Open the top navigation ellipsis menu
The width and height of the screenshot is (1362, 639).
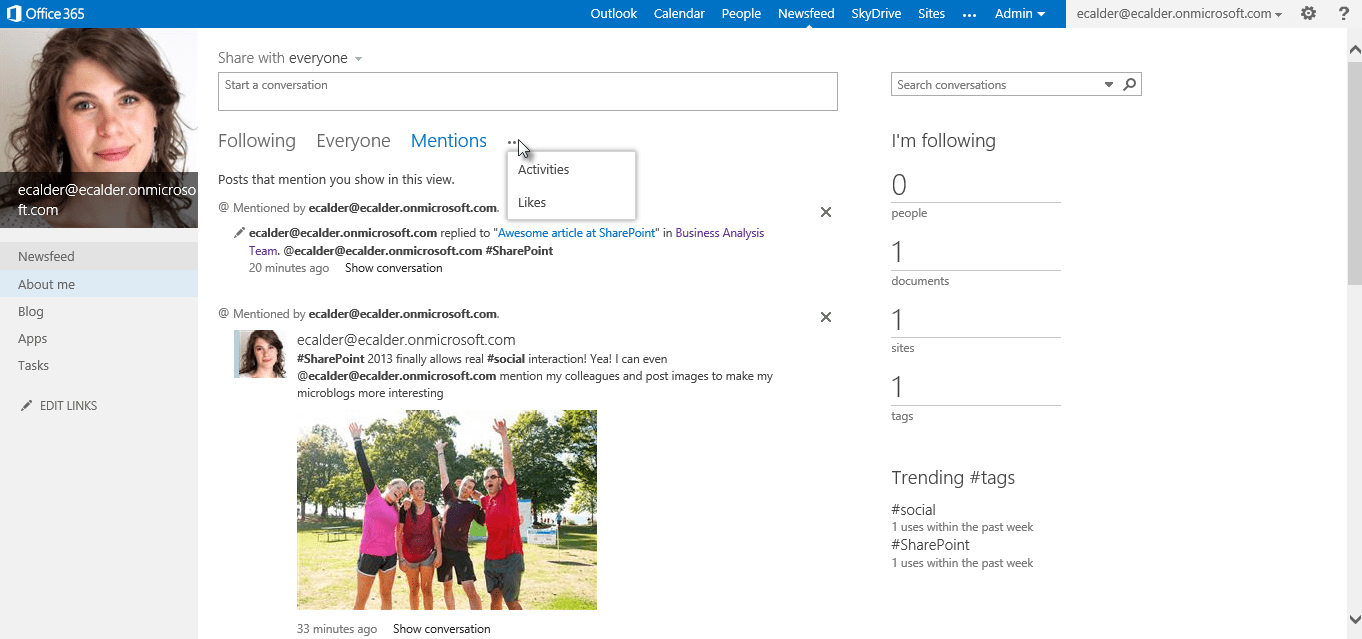coord(969,14)
